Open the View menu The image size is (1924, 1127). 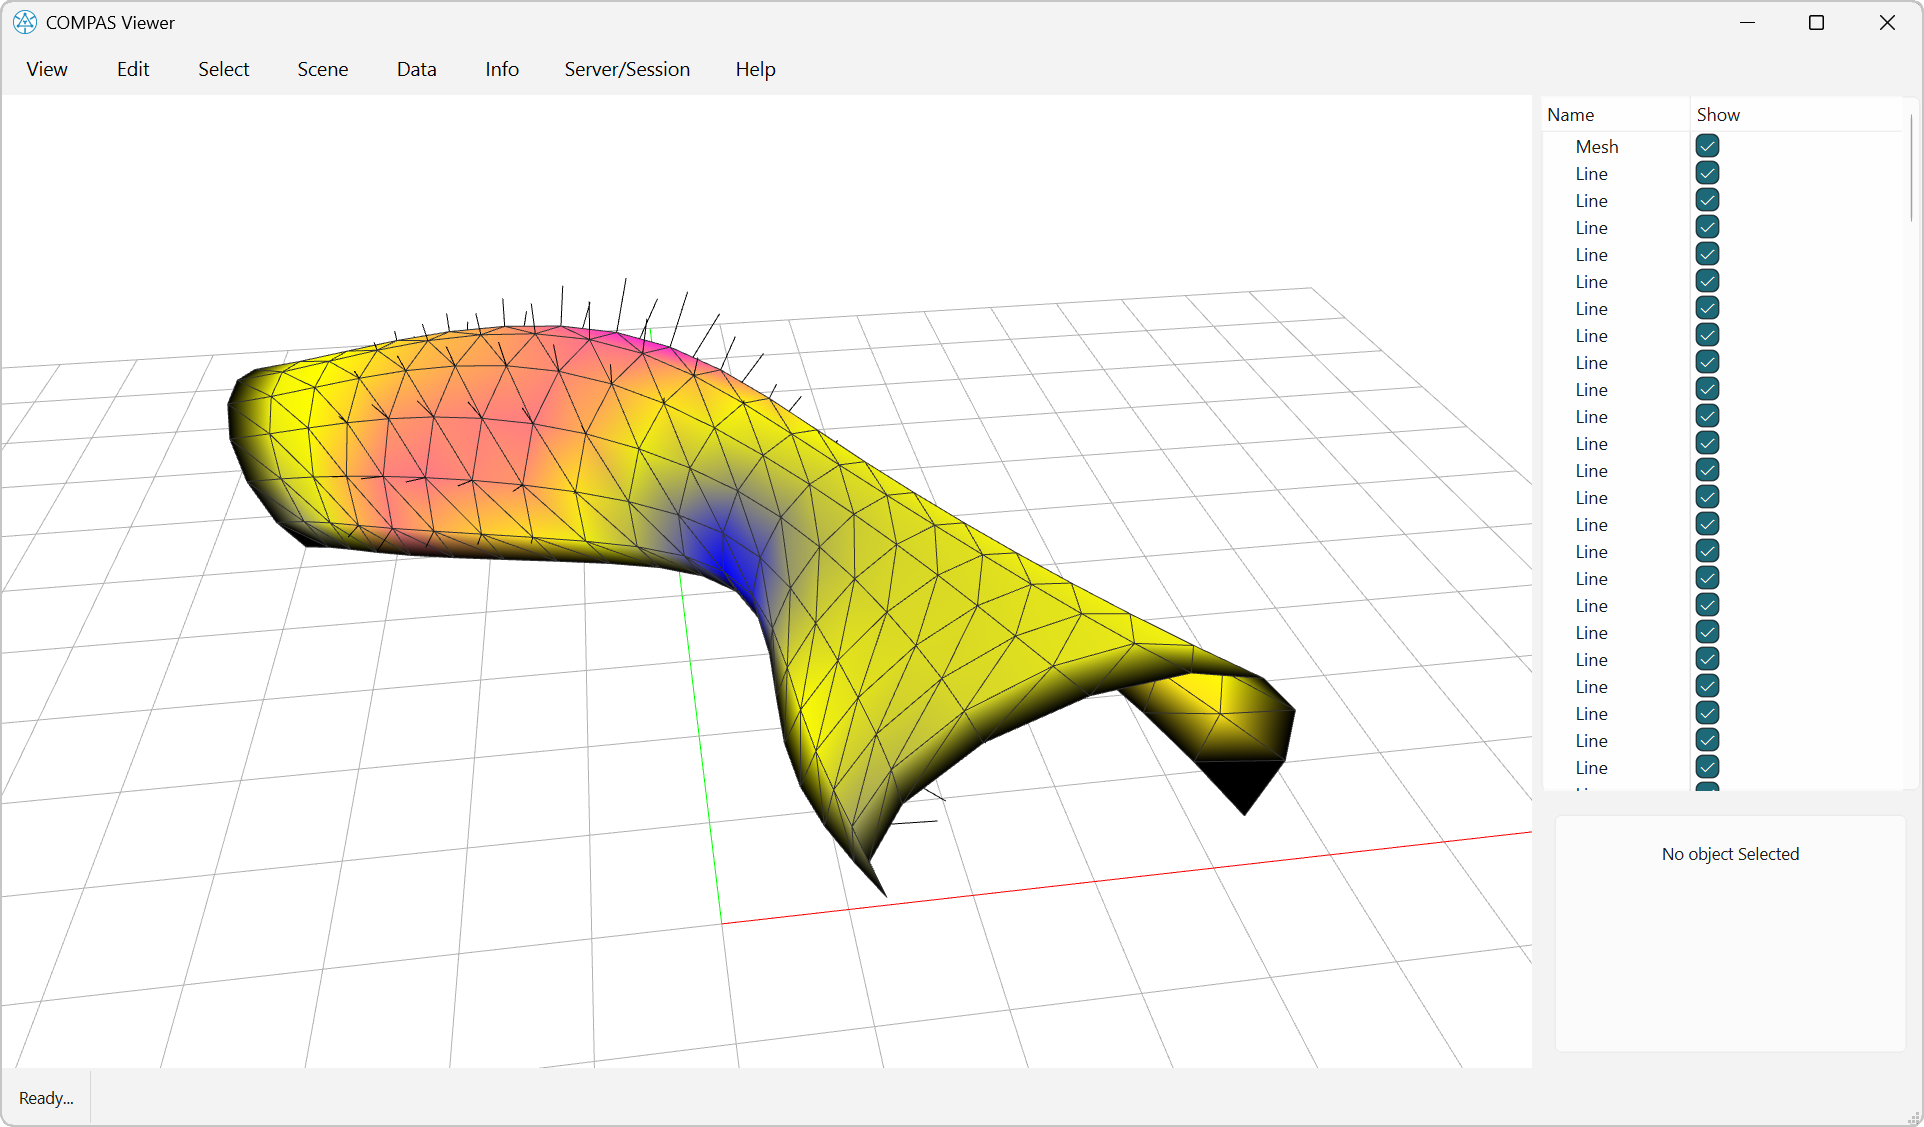[x=46, y=69]
